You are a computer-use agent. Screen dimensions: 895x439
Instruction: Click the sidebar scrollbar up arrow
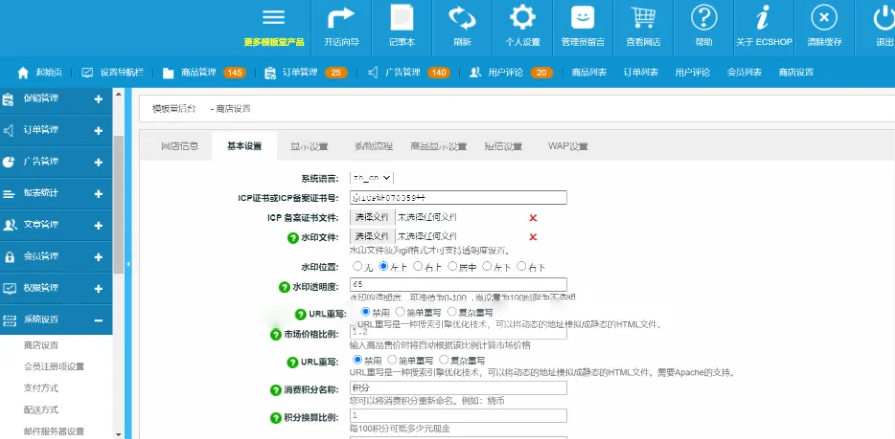118,93
